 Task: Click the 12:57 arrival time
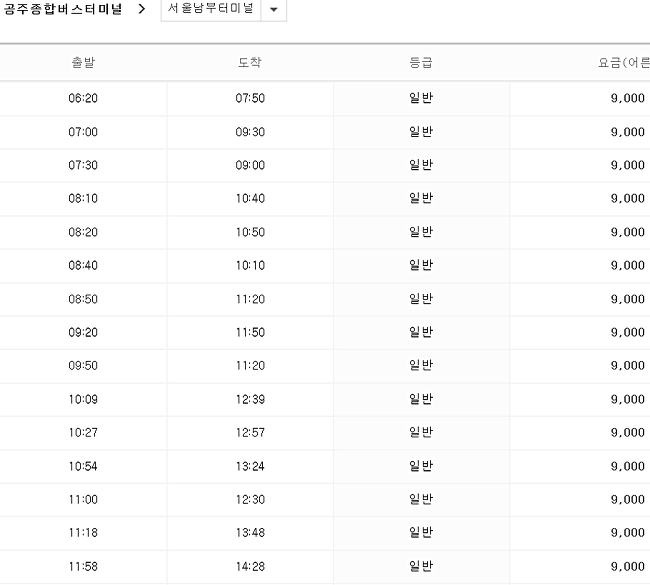[250, 432]
